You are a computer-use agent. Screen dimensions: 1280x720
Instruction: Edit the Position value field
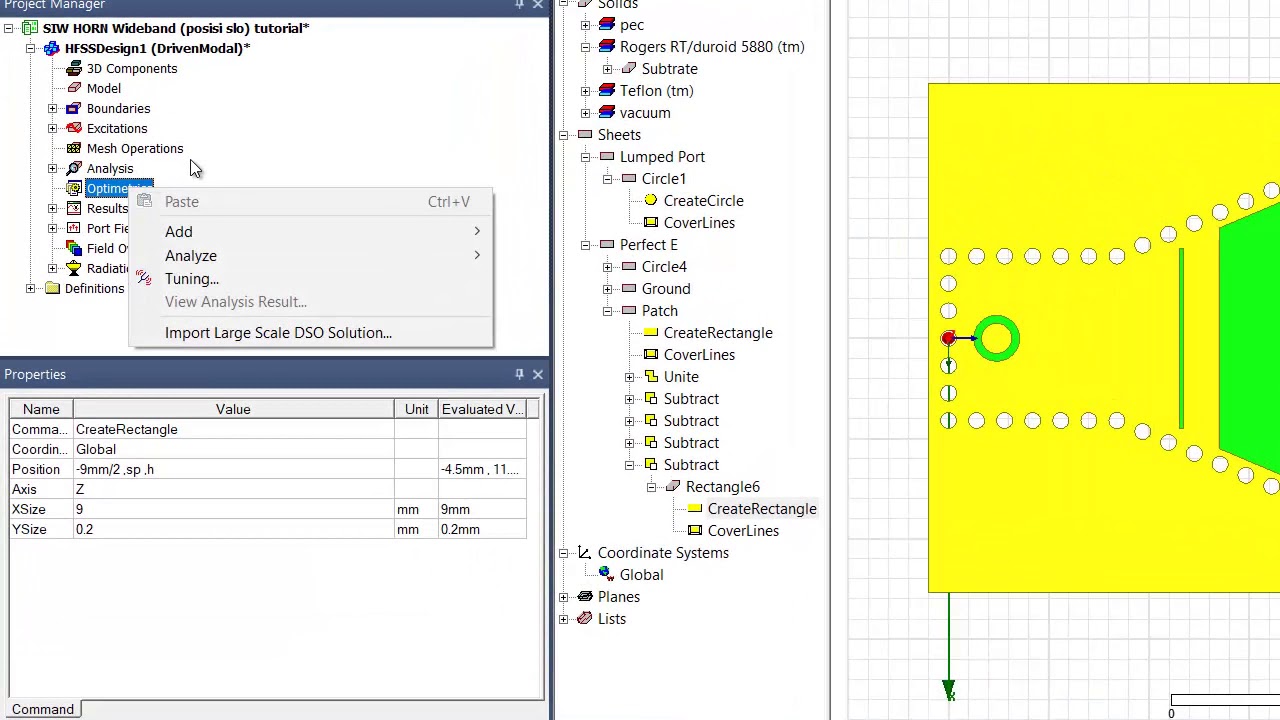point(233,469)
